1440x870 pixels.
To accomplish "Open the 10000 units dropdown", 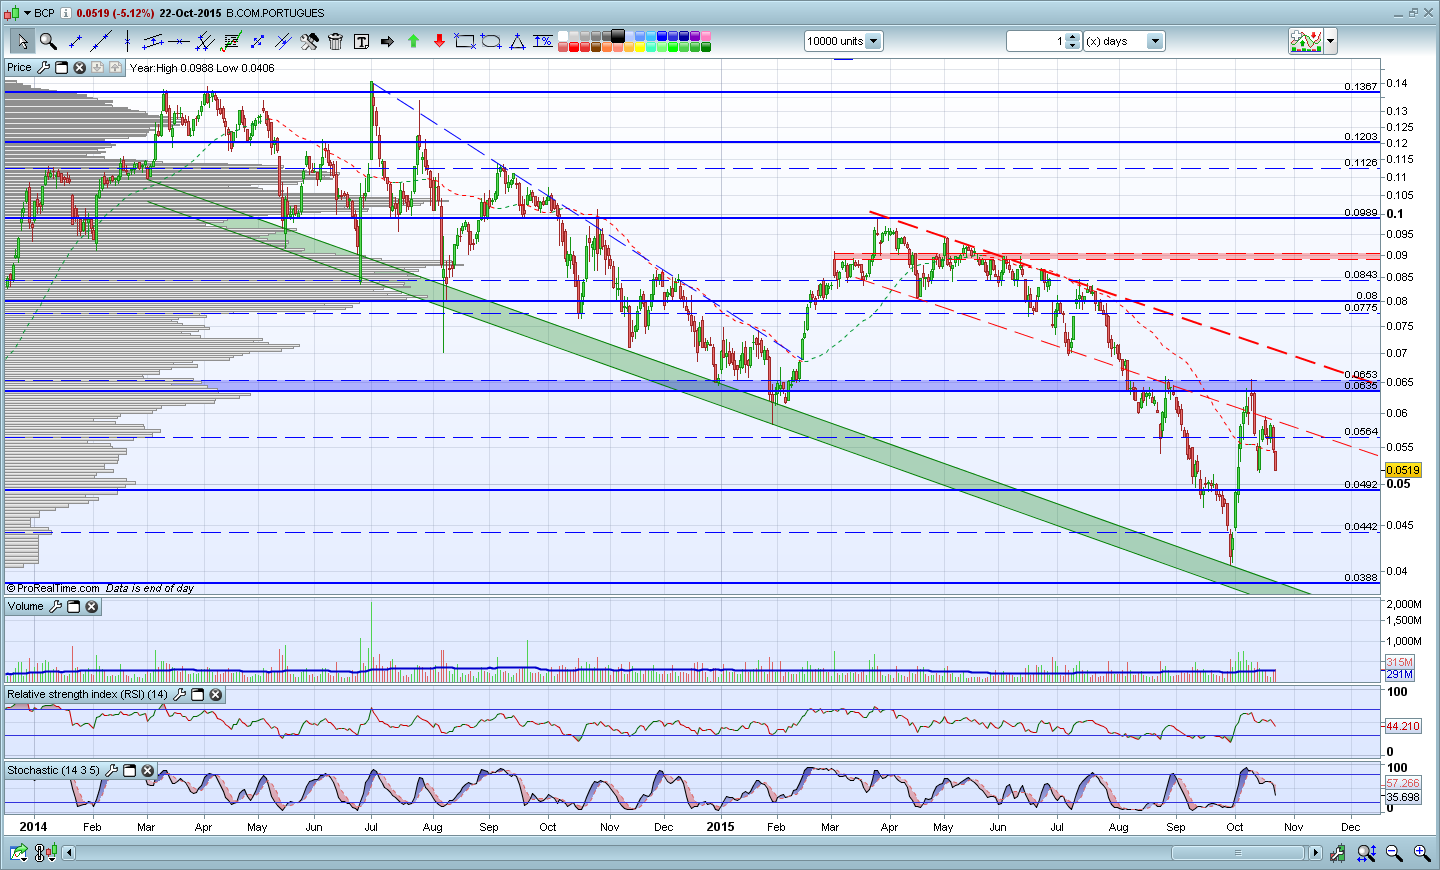I will coord(873,41).
